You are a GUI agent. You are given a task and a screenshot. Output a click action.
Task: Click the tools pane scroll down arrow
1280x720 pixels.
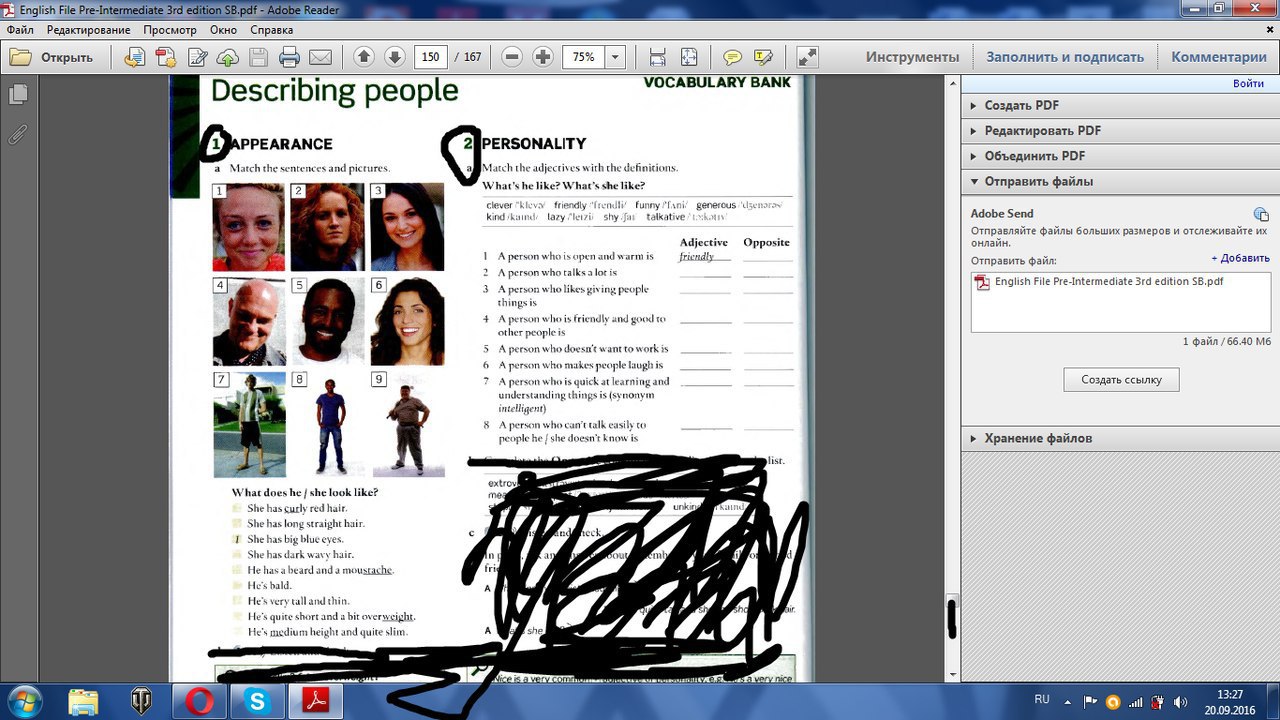tap(952, 675)
